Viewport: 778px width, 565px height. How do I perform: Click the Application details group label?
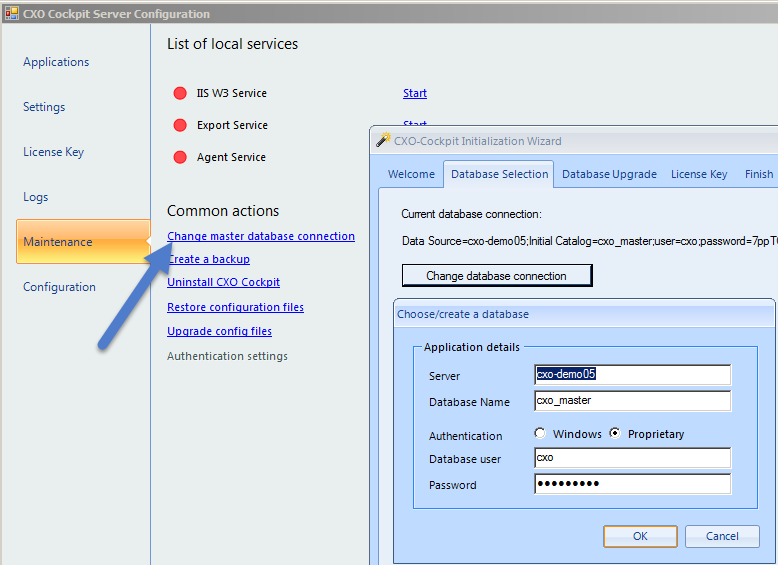(472, 347)
